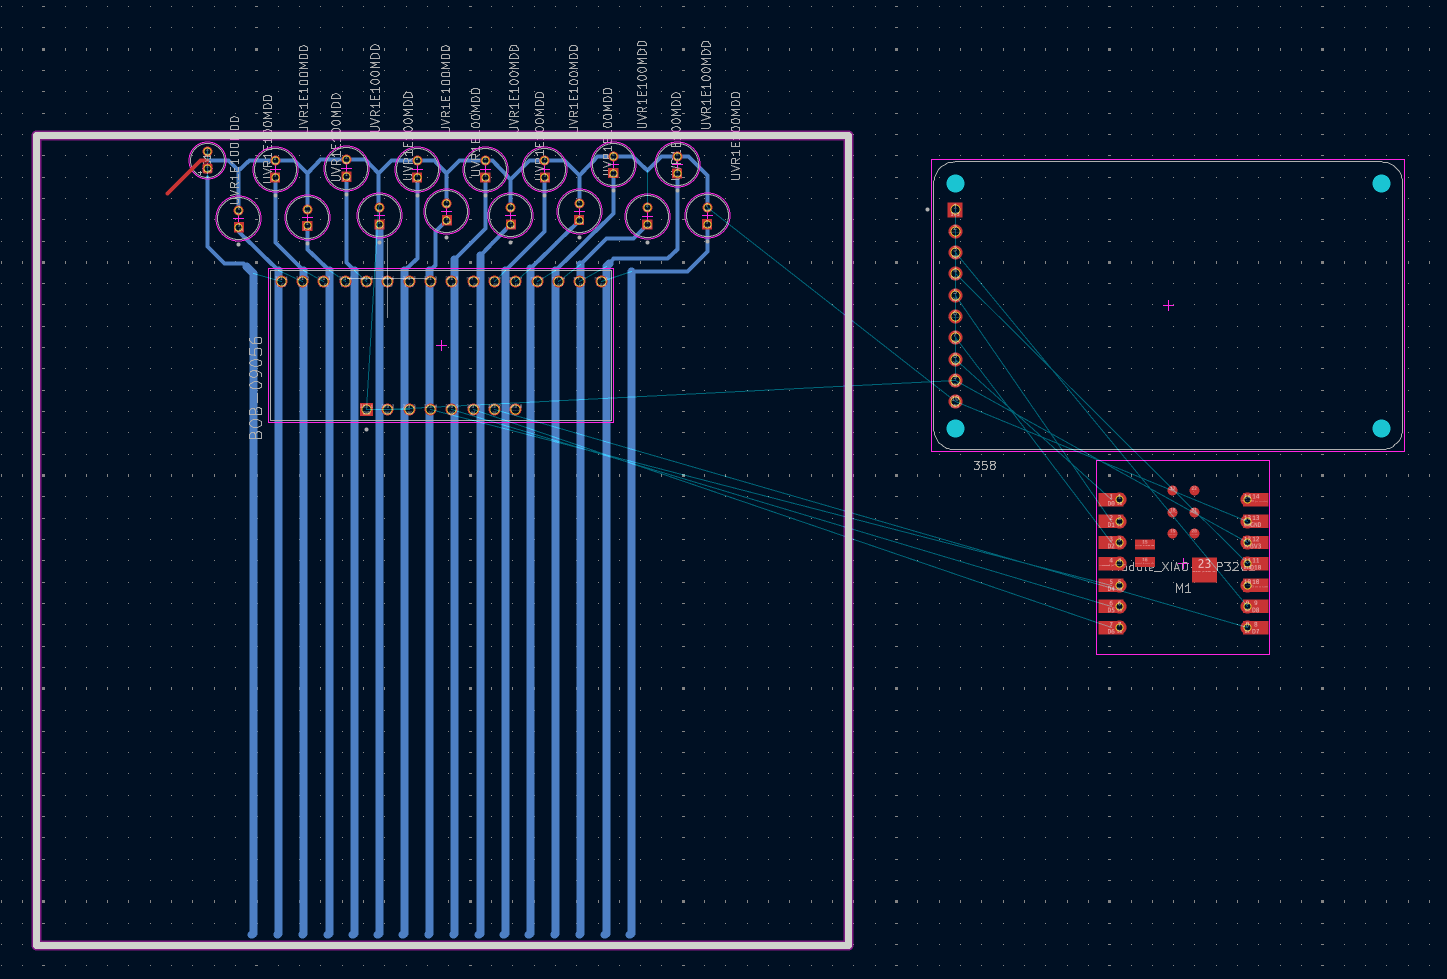
Task: Click the last pad in BOB-09056 lower row
Action: (x=516, y=409)
